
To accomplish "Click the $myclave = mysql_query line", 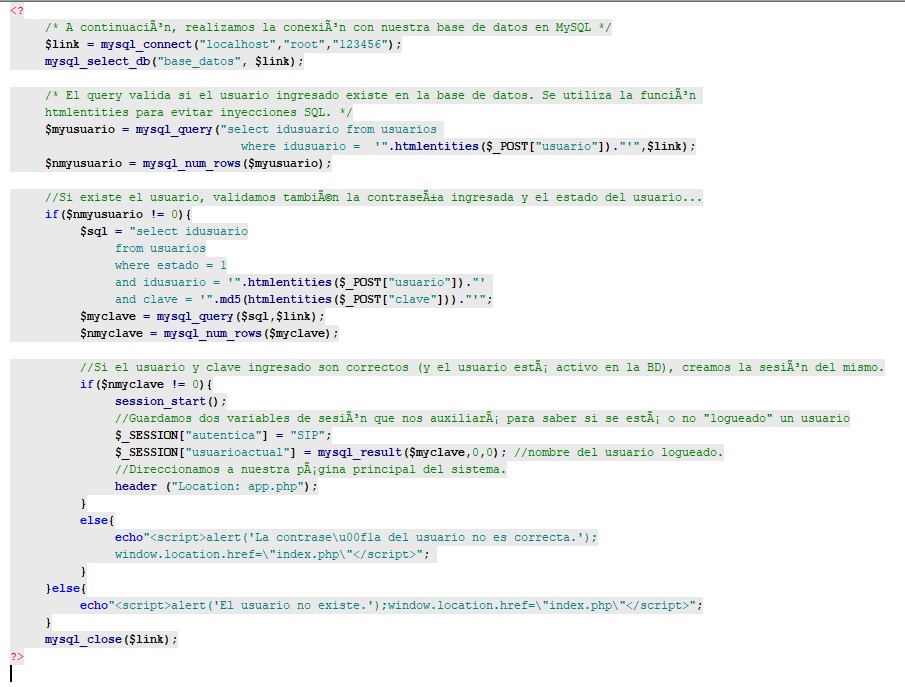I will [x=202, y=316].
